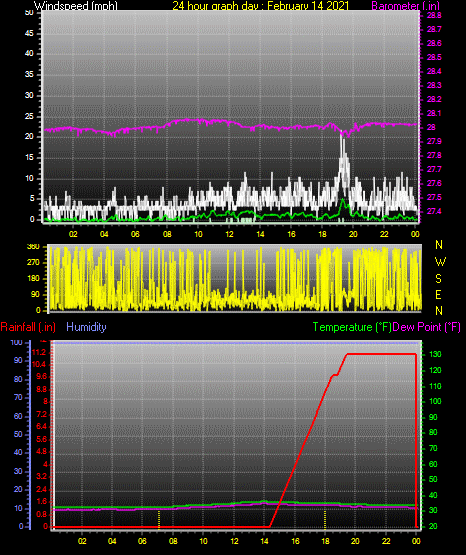The height and width of the screenshot is (555, 466).
Task: Click the red "Rainfall (.in)" legend label
Action: (x=28, y=327)
